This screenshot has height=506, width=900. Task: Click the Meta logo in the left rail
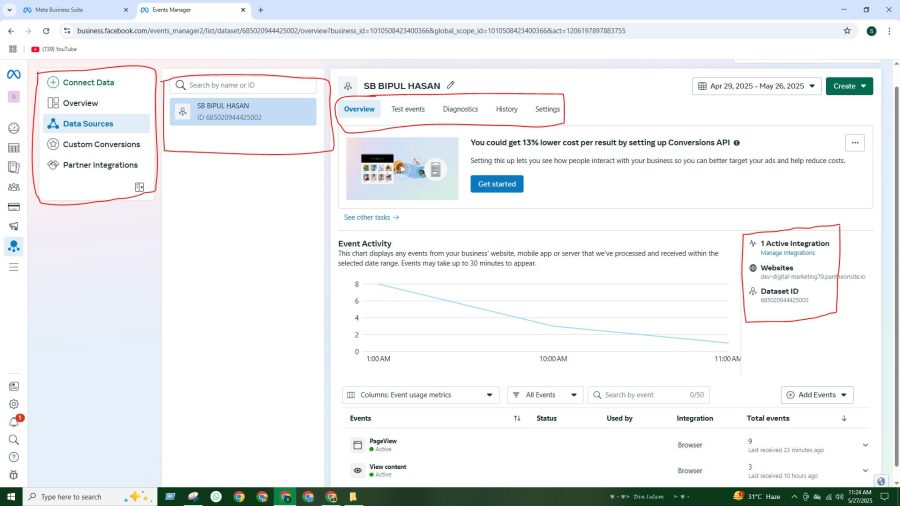coord(14,75)
